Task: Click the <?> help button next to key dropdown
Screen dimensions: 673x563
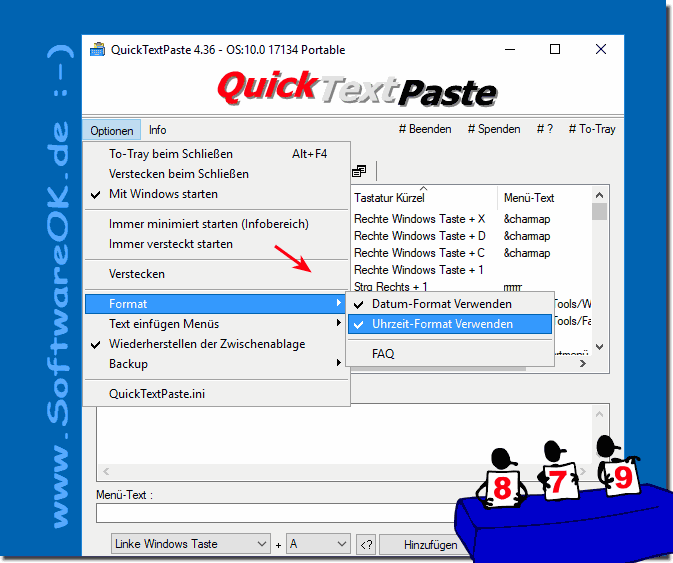Action: click(x=366, y=545)
